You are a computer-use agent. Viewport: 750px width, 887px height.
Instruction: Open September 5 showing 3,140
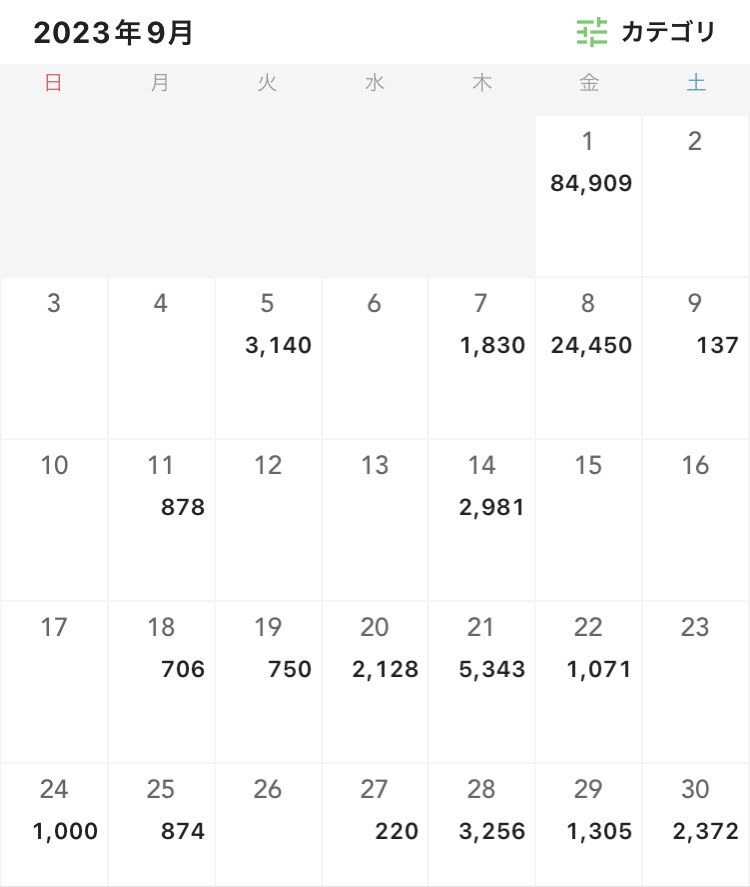tap(268, 358)
